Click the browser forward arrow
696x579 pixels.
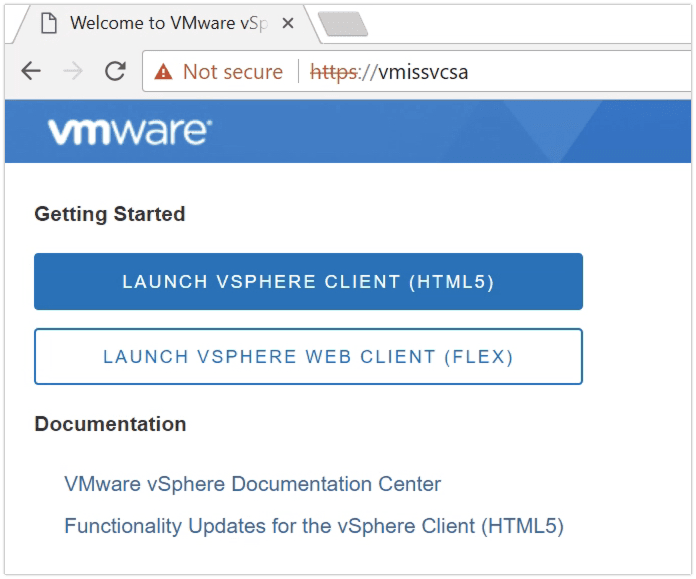pyautogui.click(x=73, y=71)
